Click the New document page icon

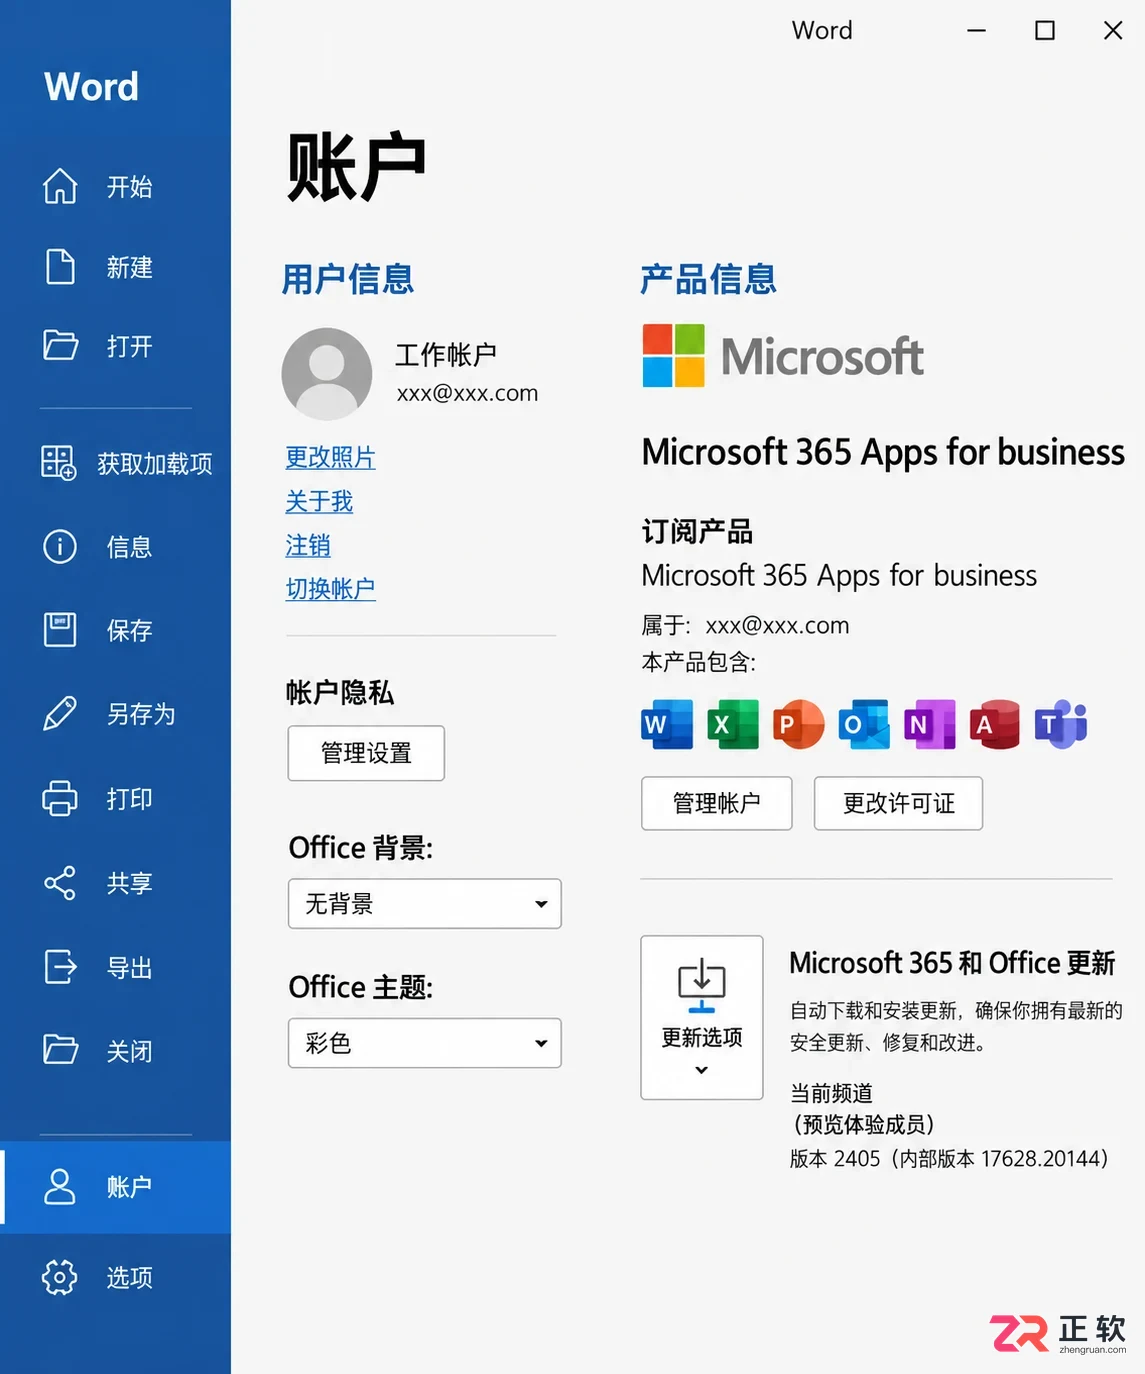click(60, 267)
